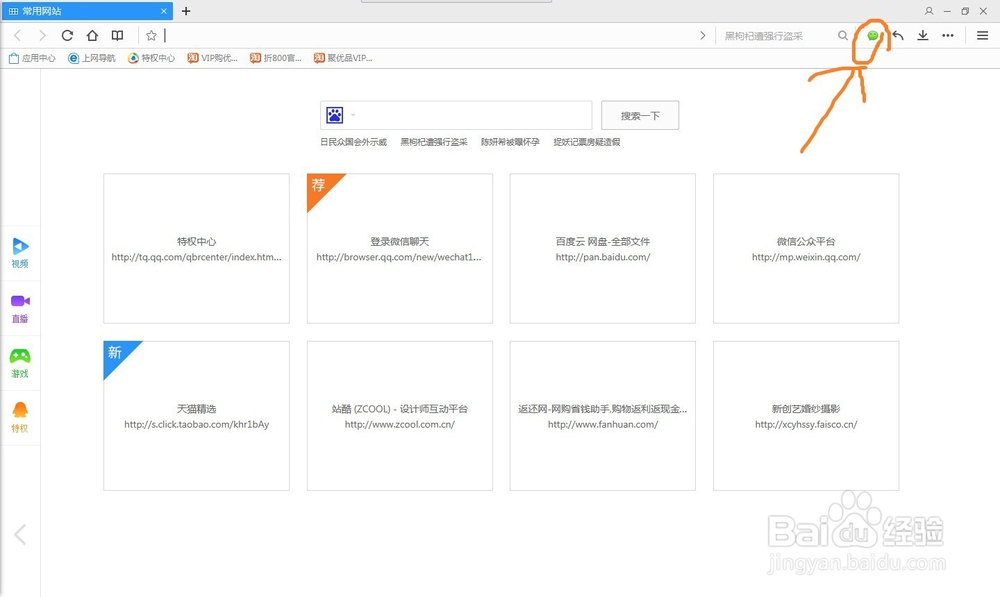Open the three-dots more tools icon

[x=948, y=36]
